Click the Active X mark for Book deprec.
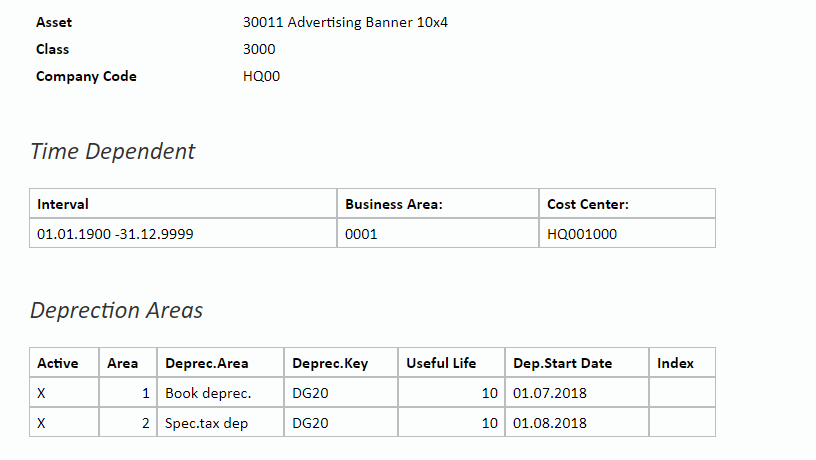Screen dimensions: 816x460 (x=42, y=393)
